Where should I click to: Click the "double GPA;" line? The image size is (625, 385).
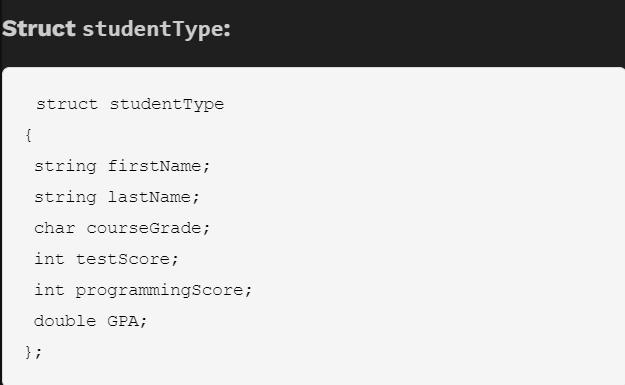[90, 321]
